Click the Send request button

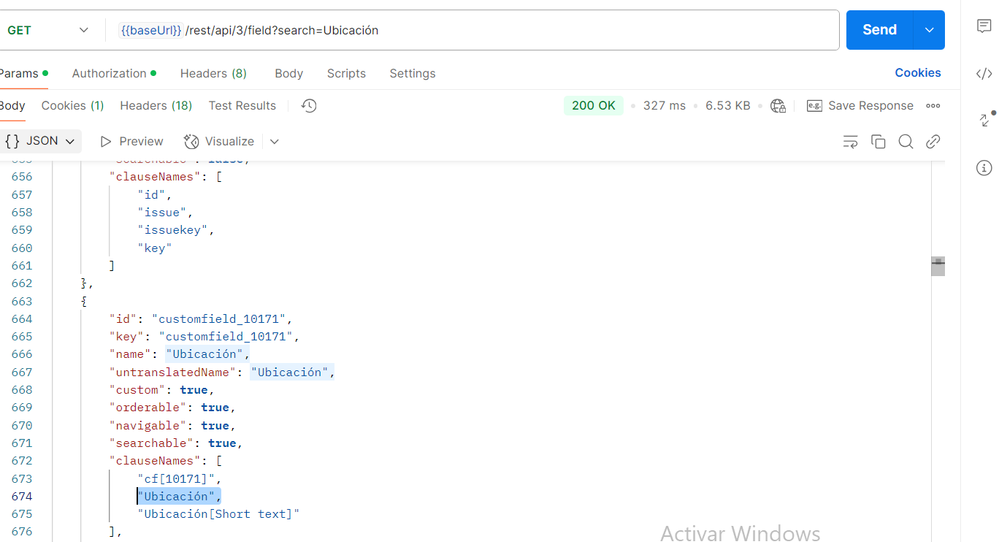[879, 30]
